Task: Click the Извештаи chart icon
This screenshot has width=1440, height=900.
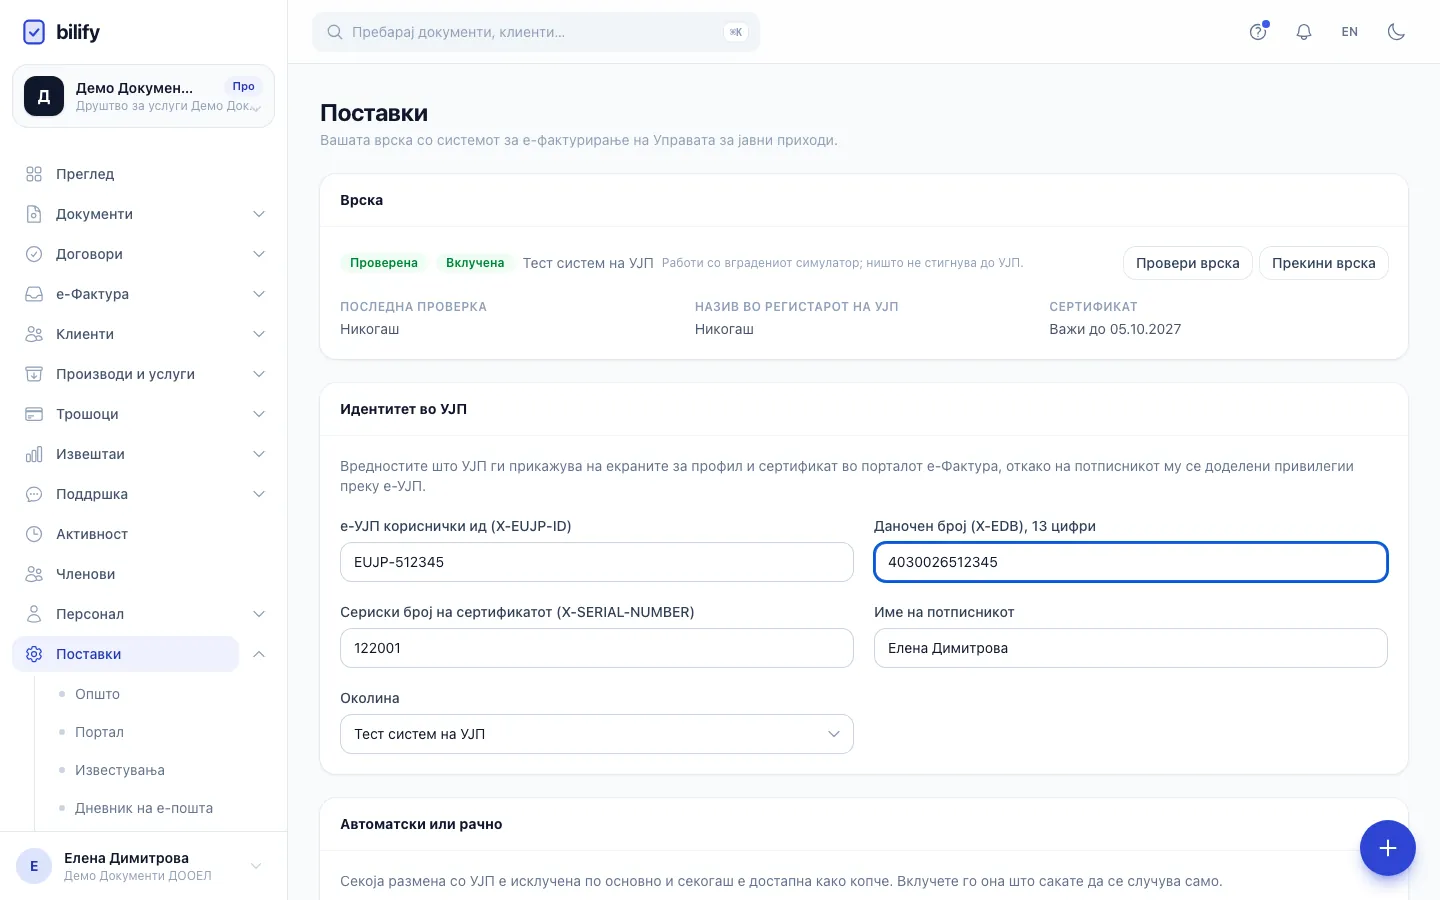Action: 34,454
